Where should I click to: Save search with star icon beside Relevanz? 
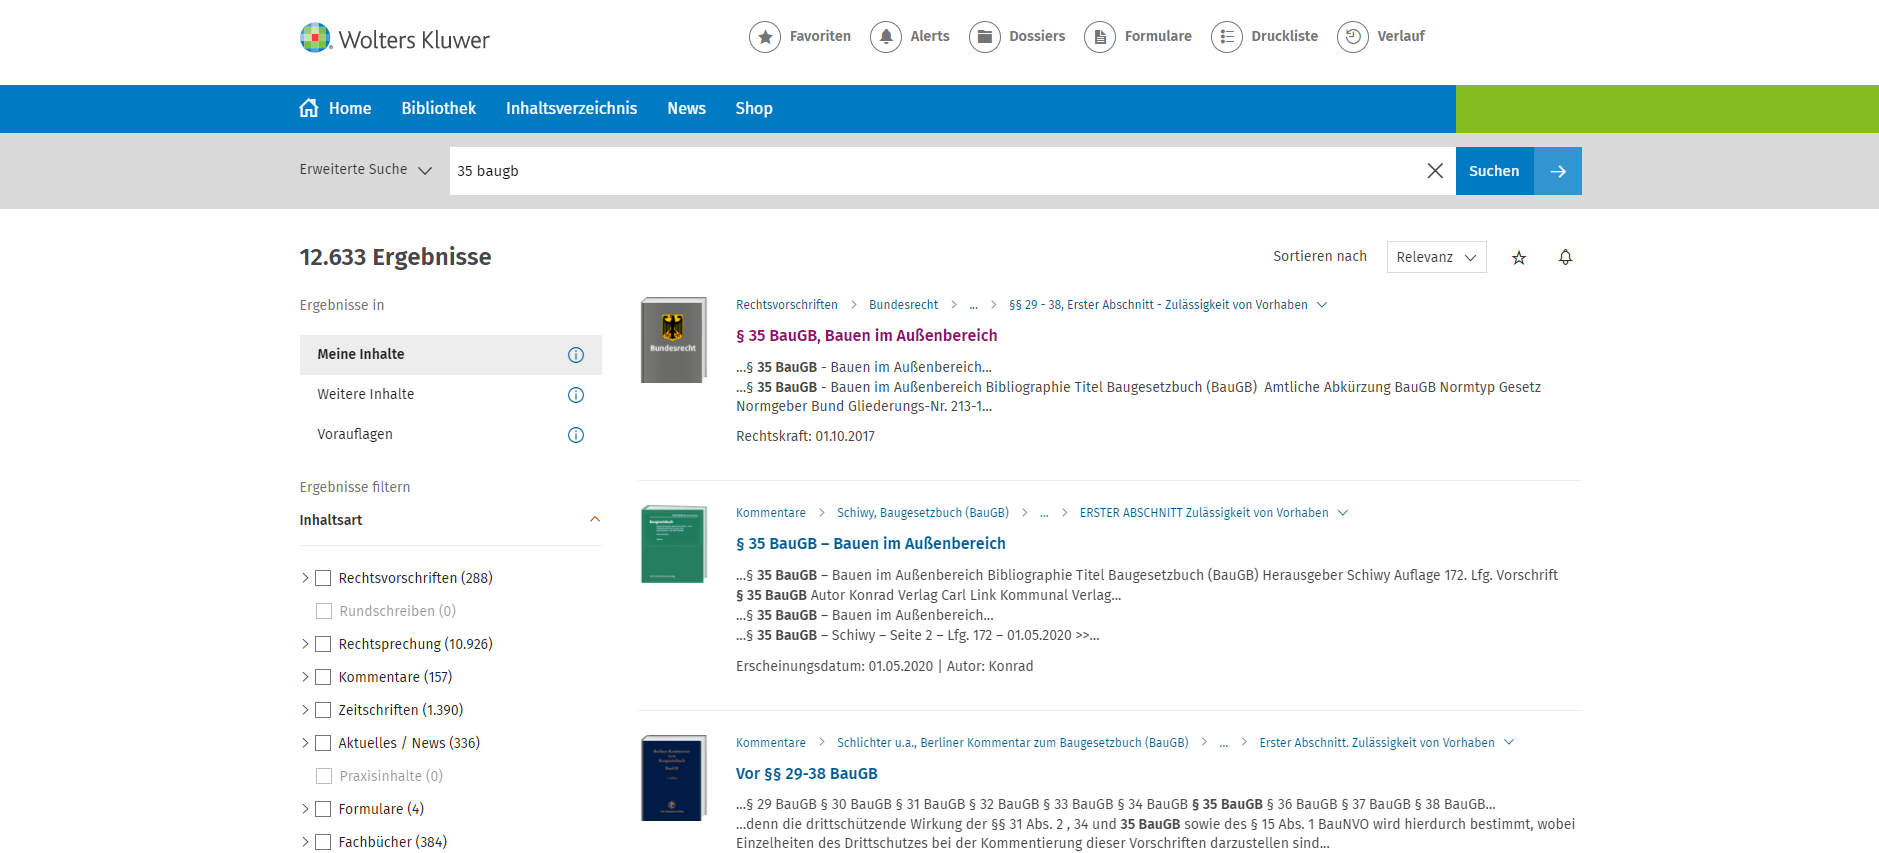pos(1518,258)
